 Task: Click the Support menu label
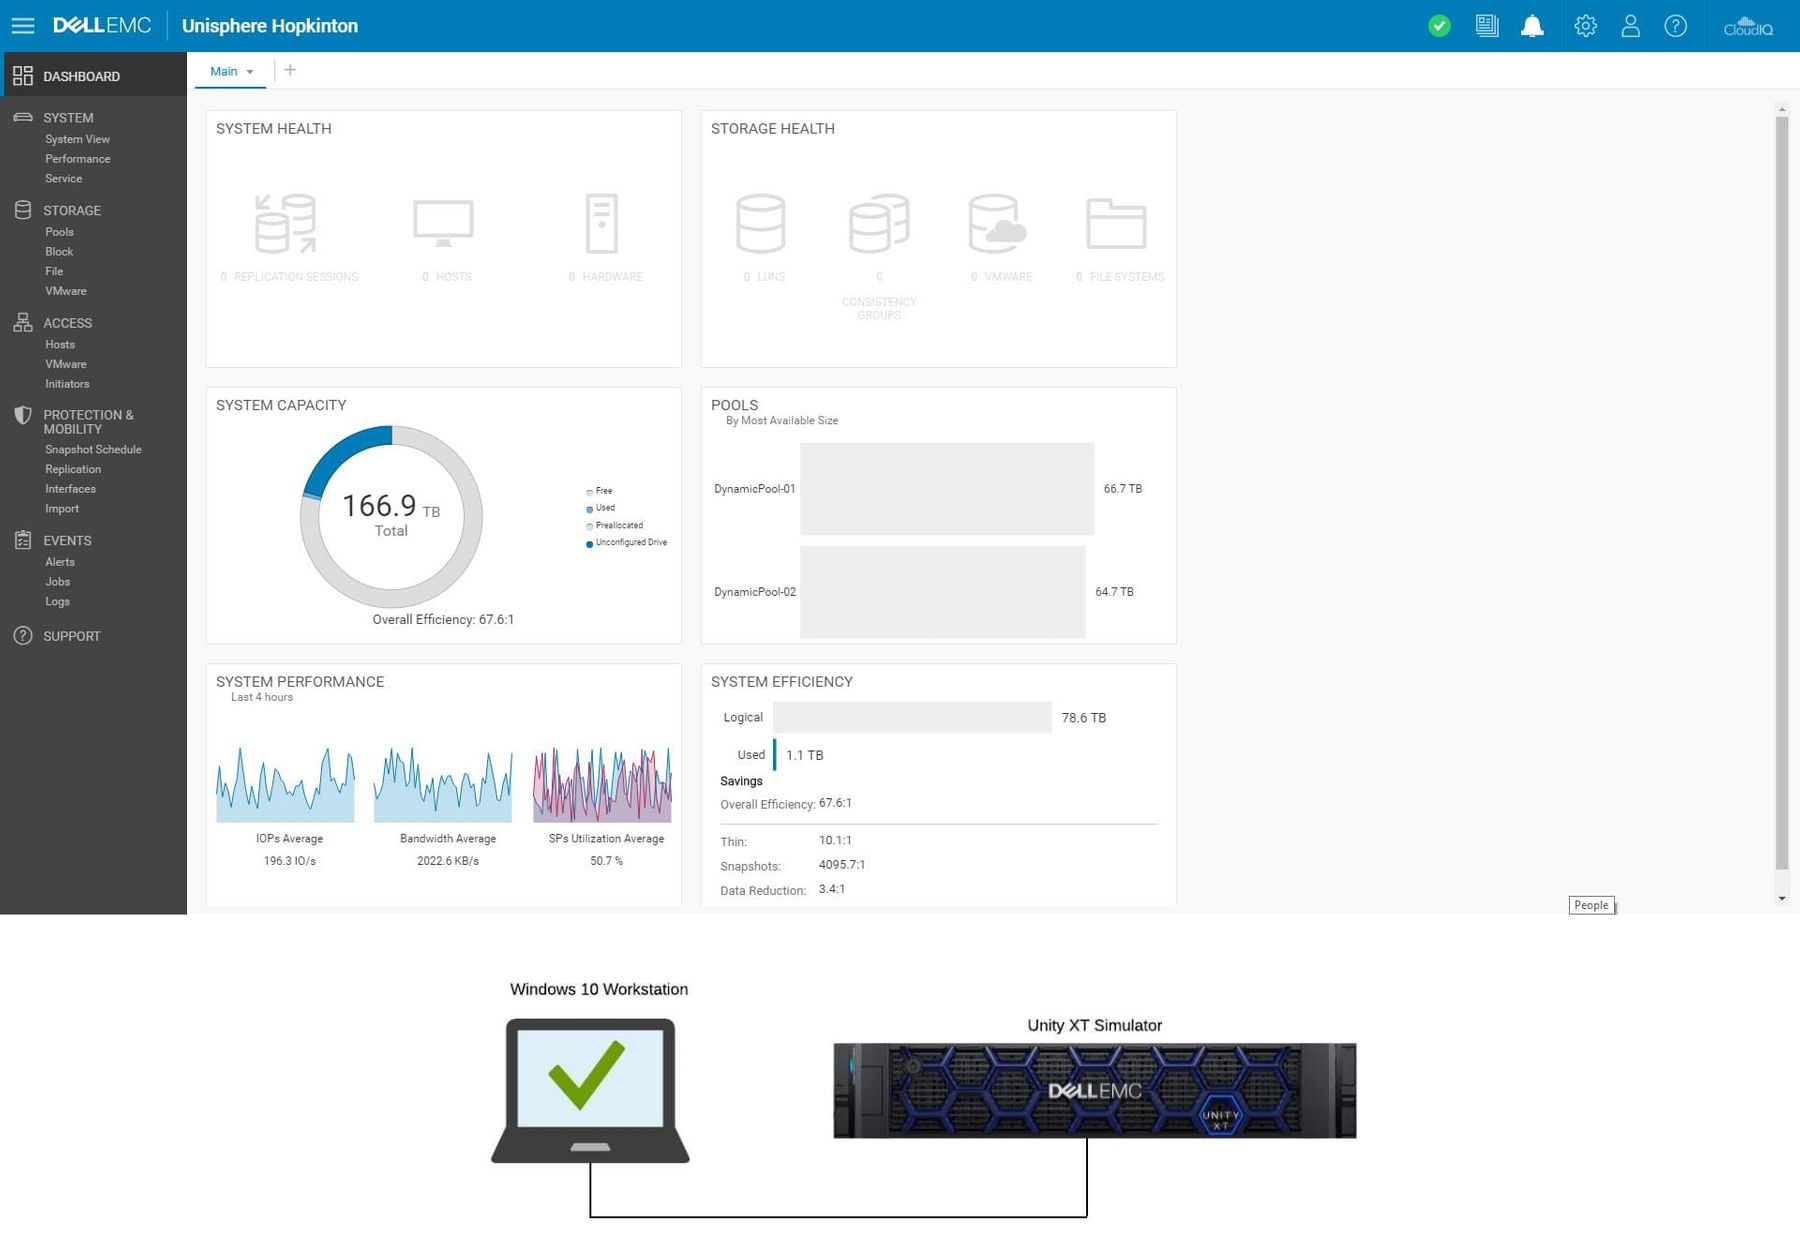(72, 636)
